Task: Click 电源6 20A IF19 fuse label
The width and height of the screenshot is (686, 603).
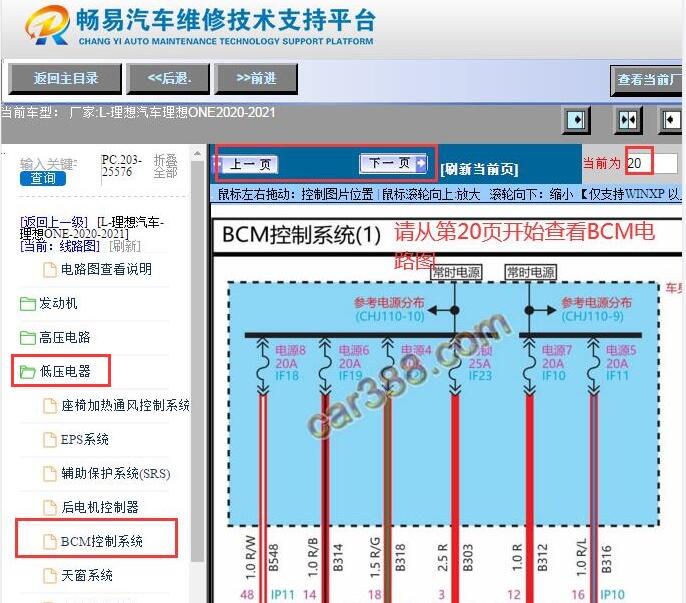Action: [354, 363]
